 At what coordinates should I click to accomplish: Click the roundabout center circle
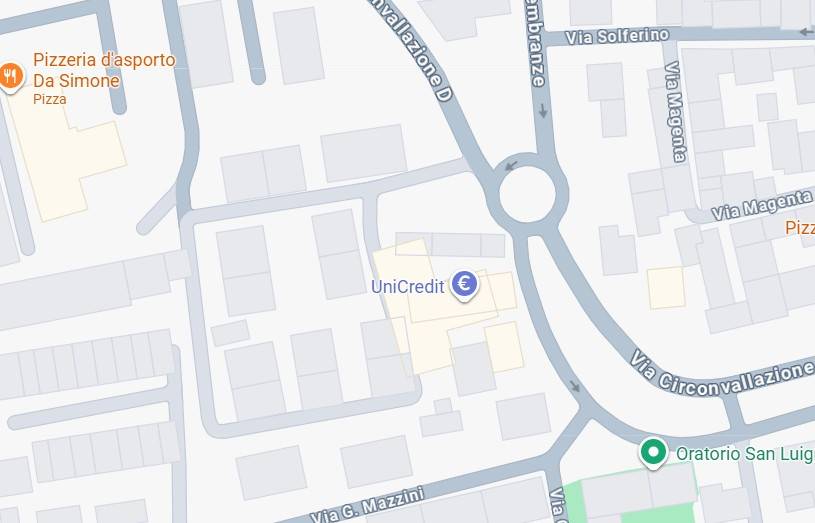click(527, 194)
